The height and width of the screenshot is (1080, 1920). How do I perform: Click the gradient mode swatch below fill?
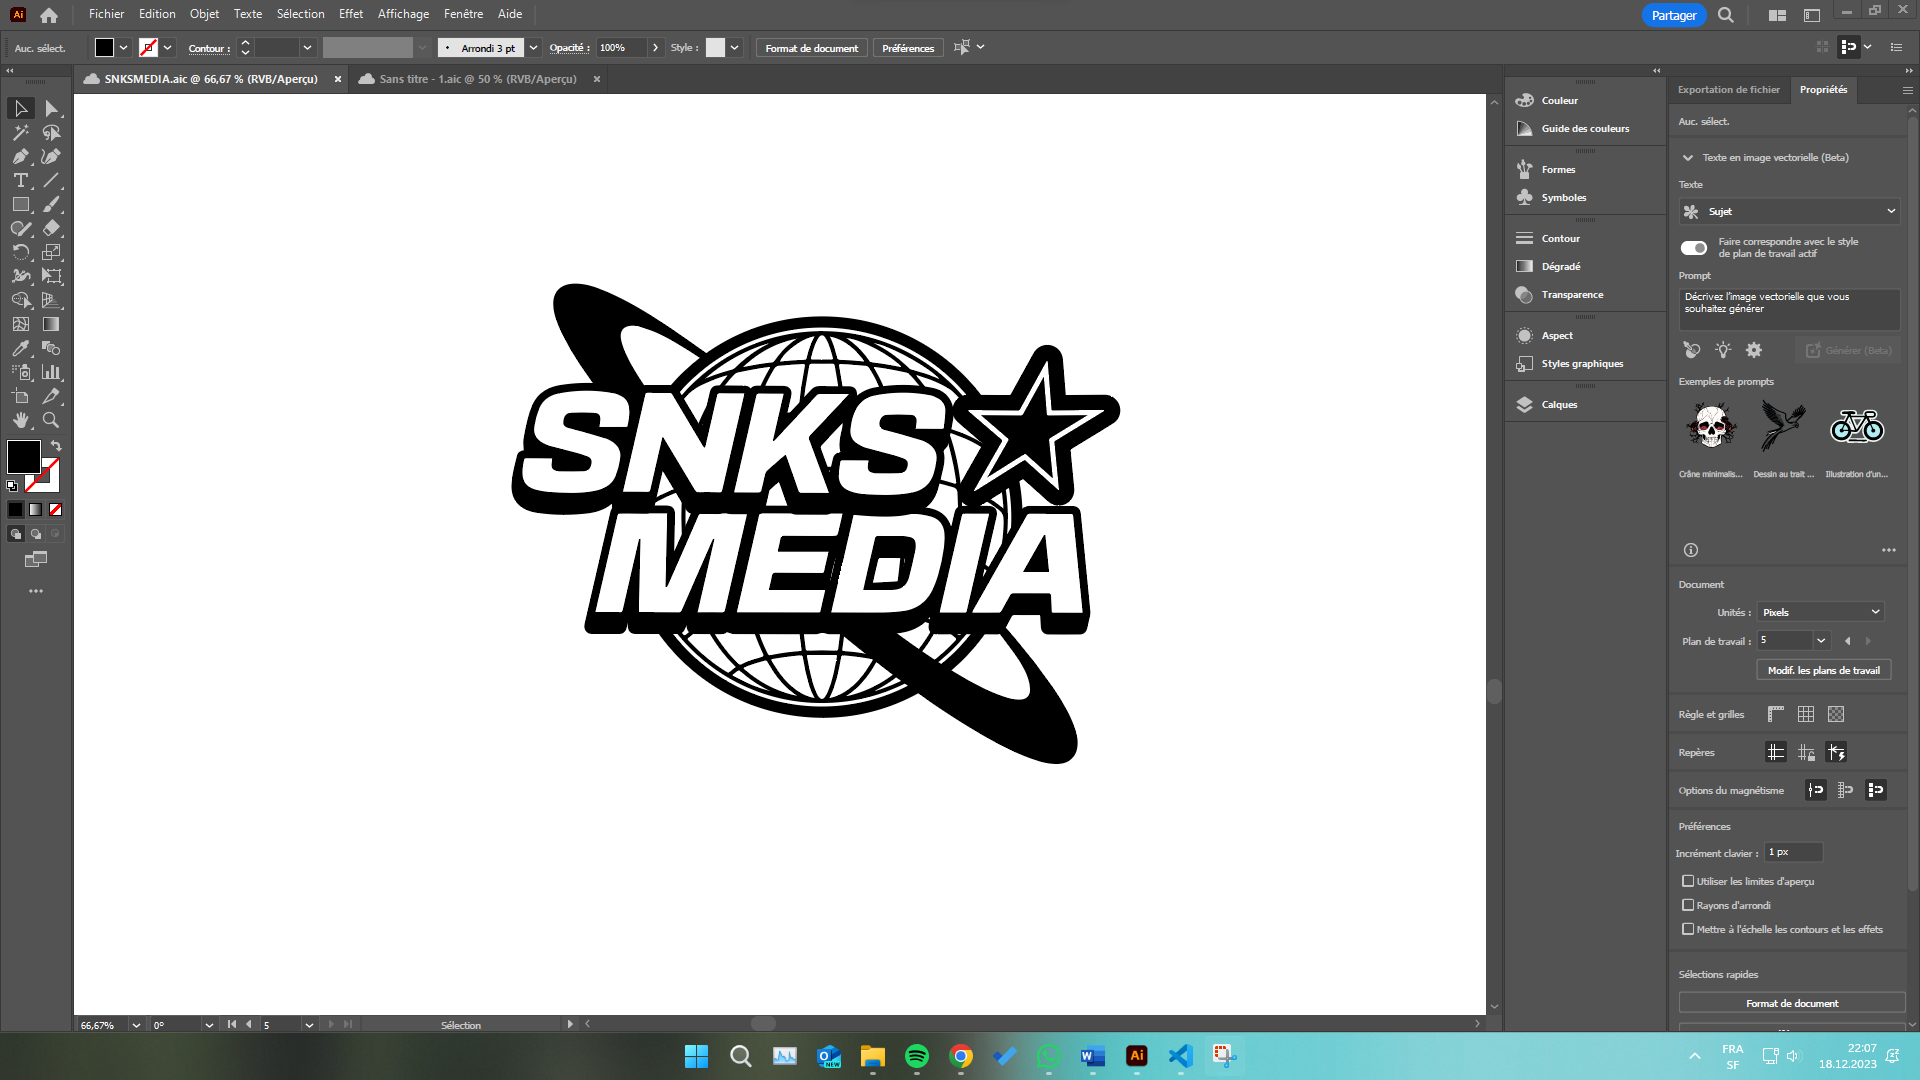coord(35,509)
